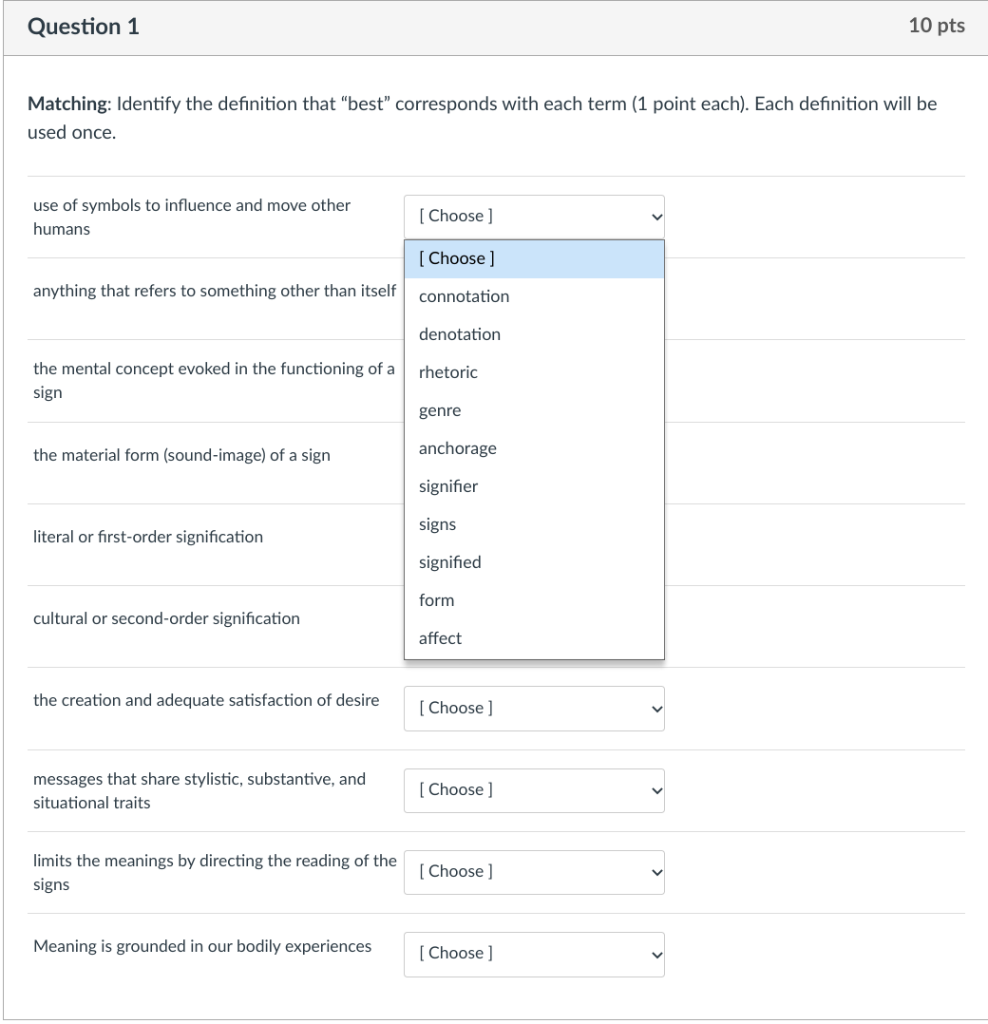The image size is (988, 1024).
Task: Choose 'connotation' option in dropdown
Action: [x=534, y=296]
